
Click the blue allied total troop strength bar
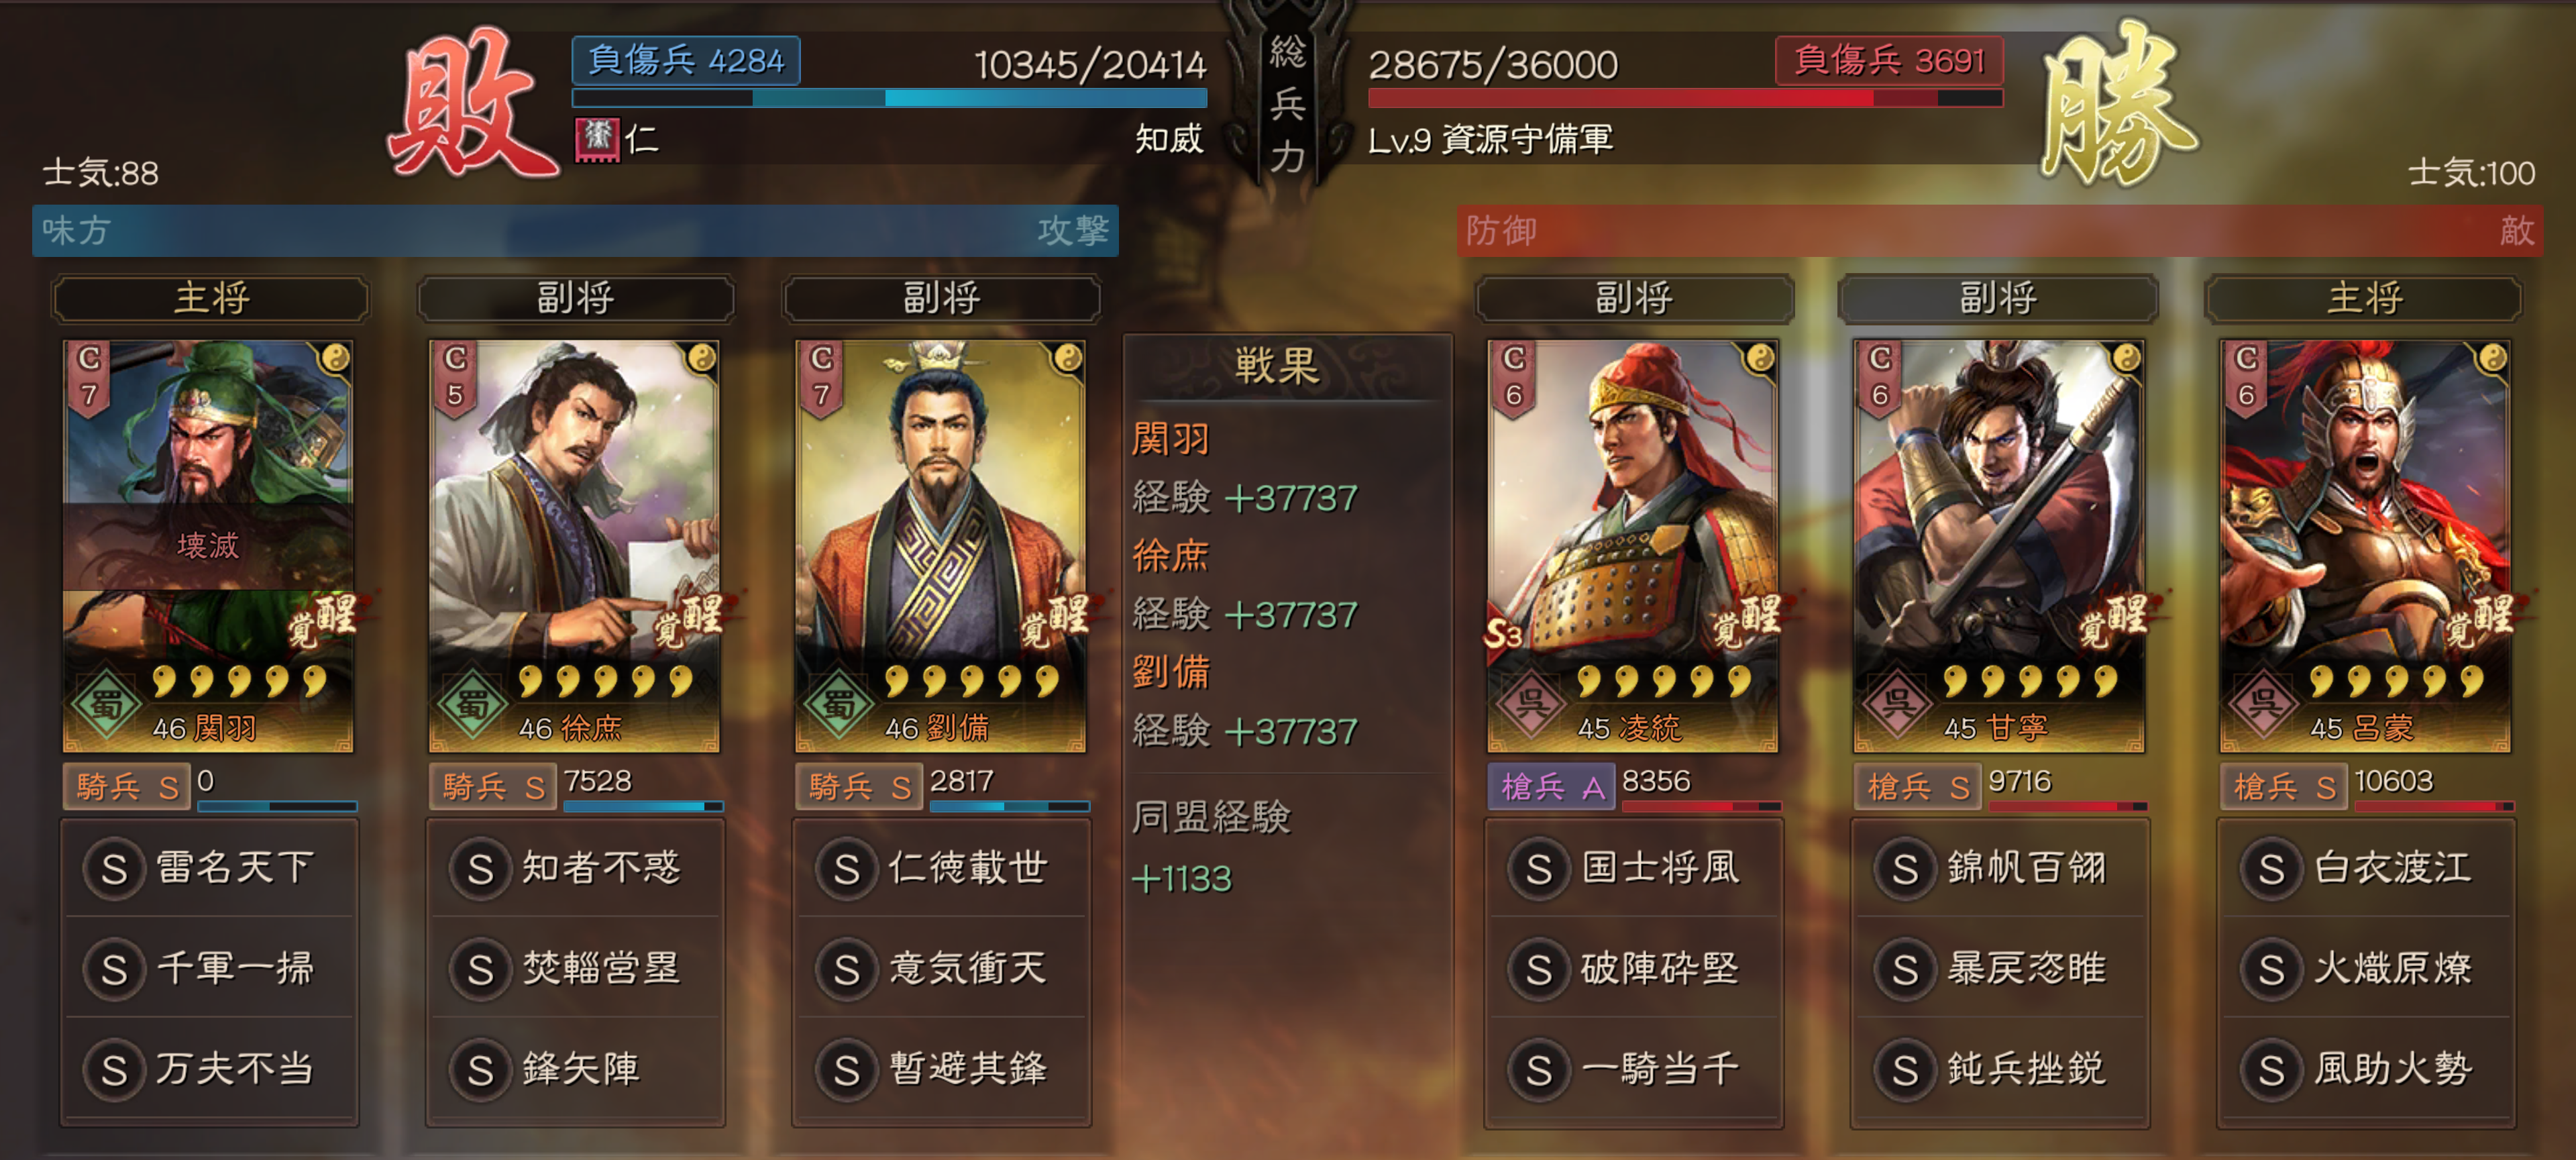click(x=889, y=98)
